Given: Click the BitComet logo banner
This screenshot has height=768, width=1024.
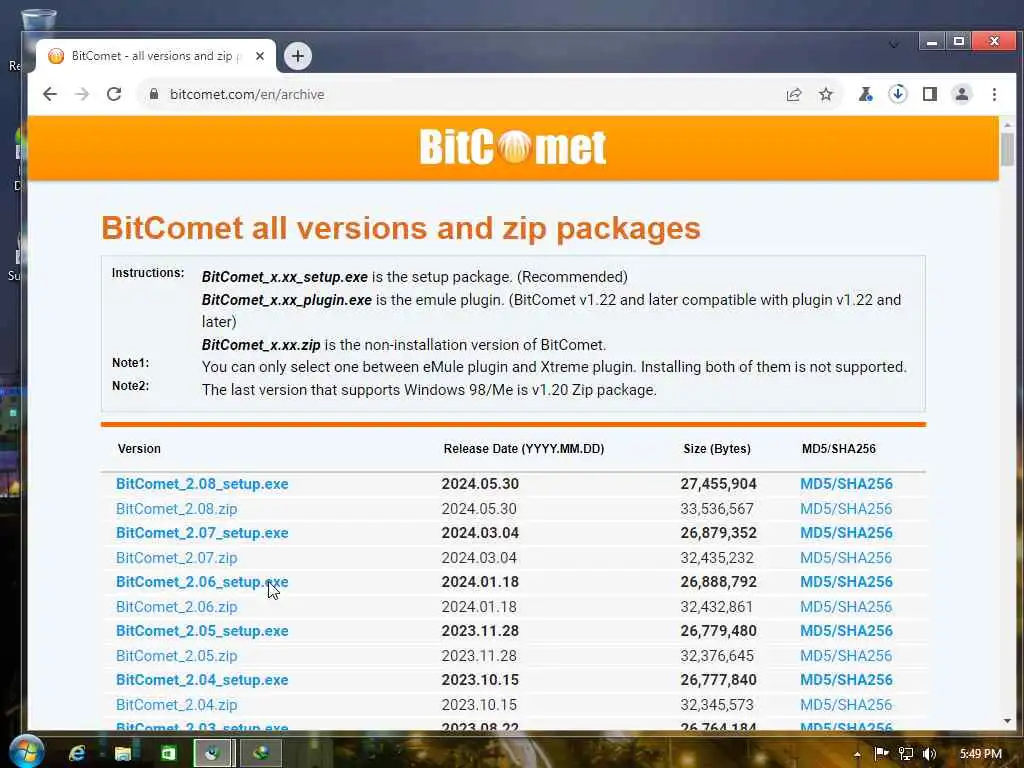Looking at the screenshot, I should click(x=513, y=148).
